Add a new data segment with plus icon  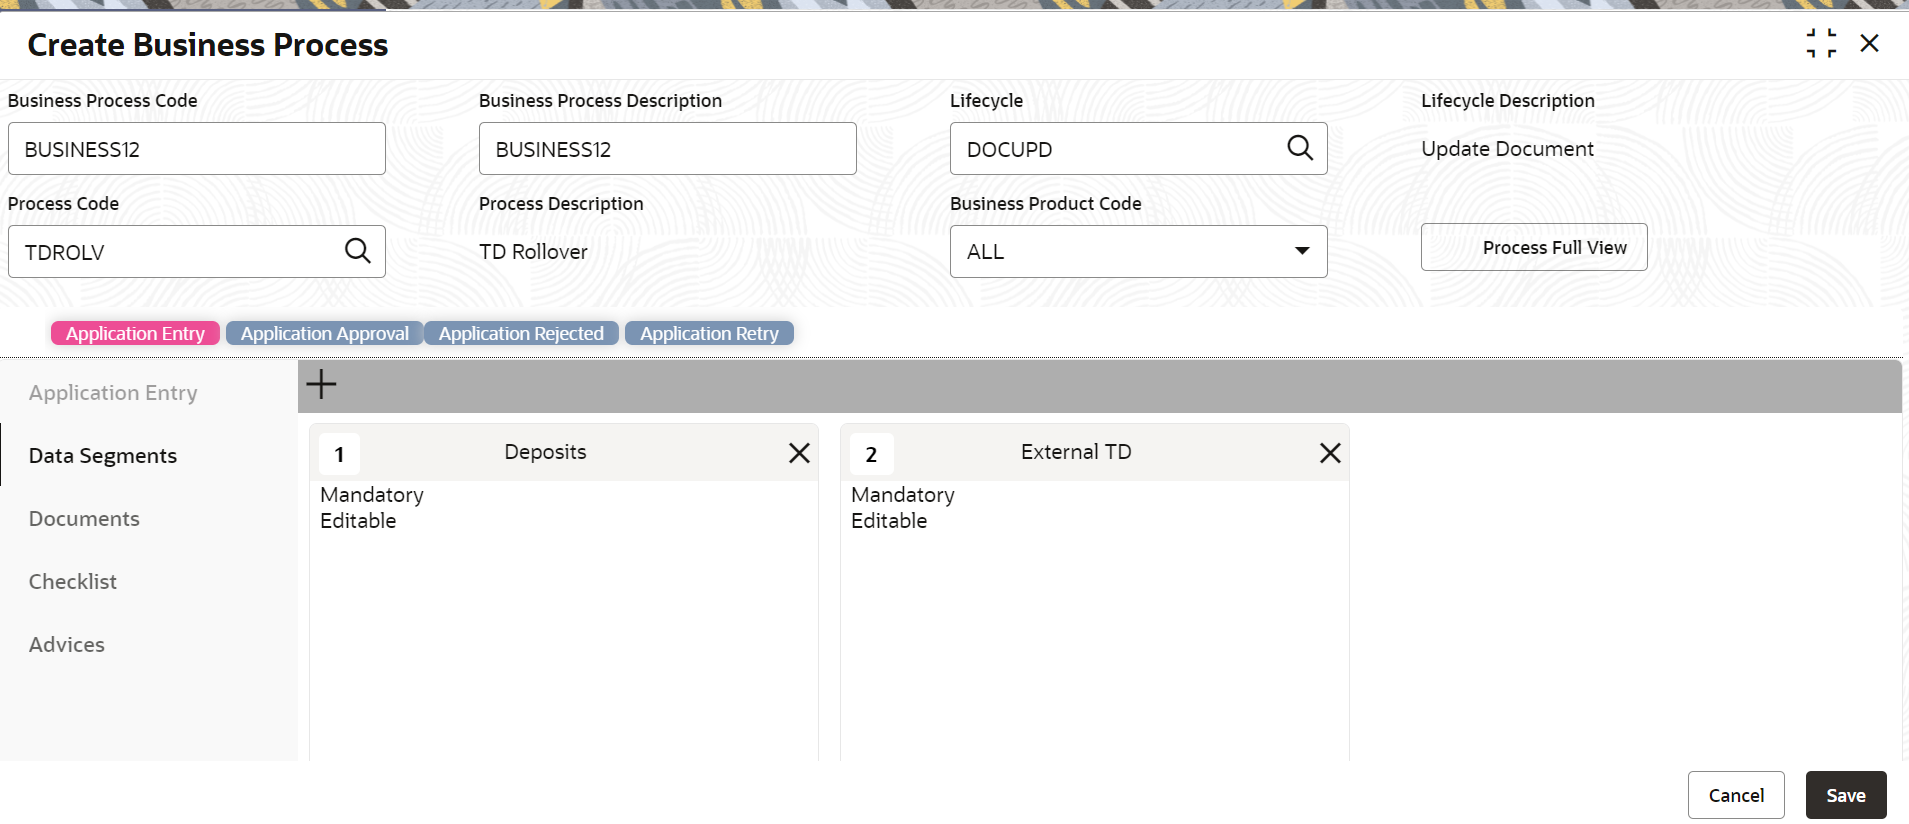click(x=321, y=385)
